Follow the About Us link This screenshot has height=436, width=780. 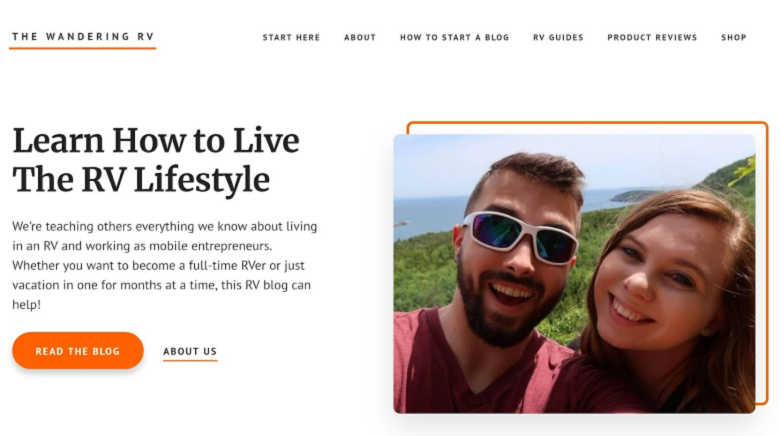tap(190, 352)
